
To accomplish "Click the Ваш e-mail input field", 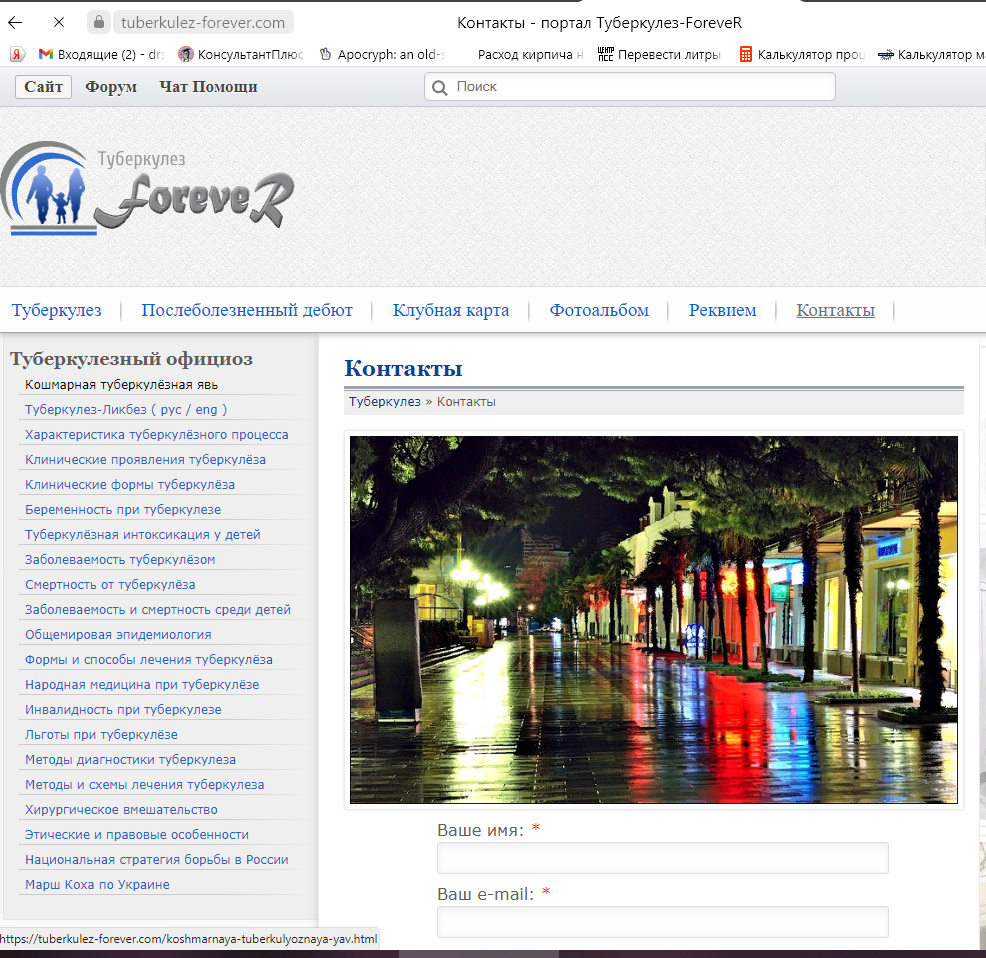I will (663, 922).
